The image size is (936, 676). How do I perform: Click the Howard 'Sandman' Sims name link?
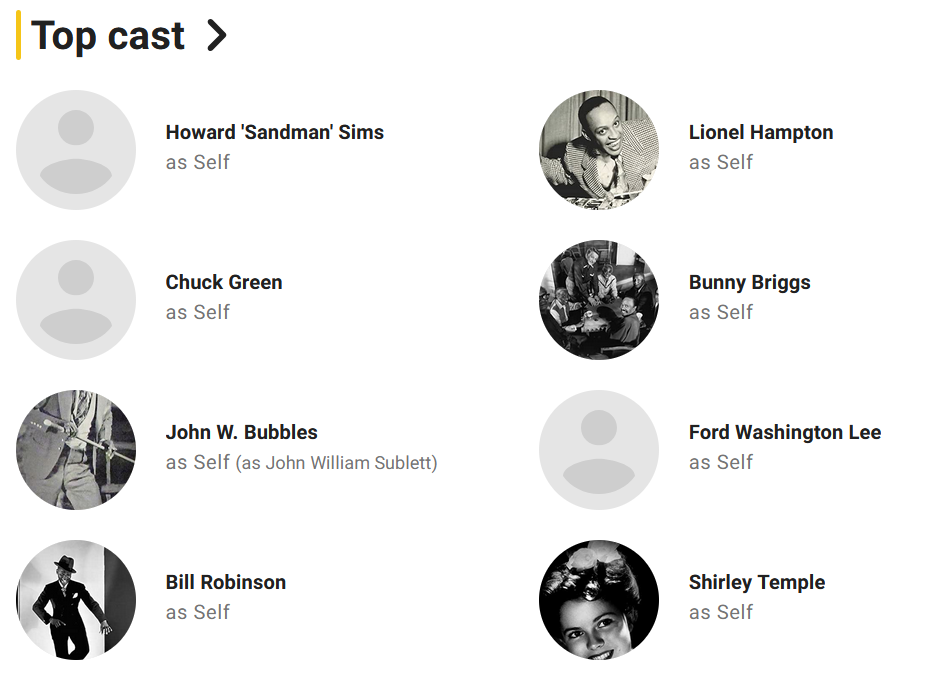[275, 132]
